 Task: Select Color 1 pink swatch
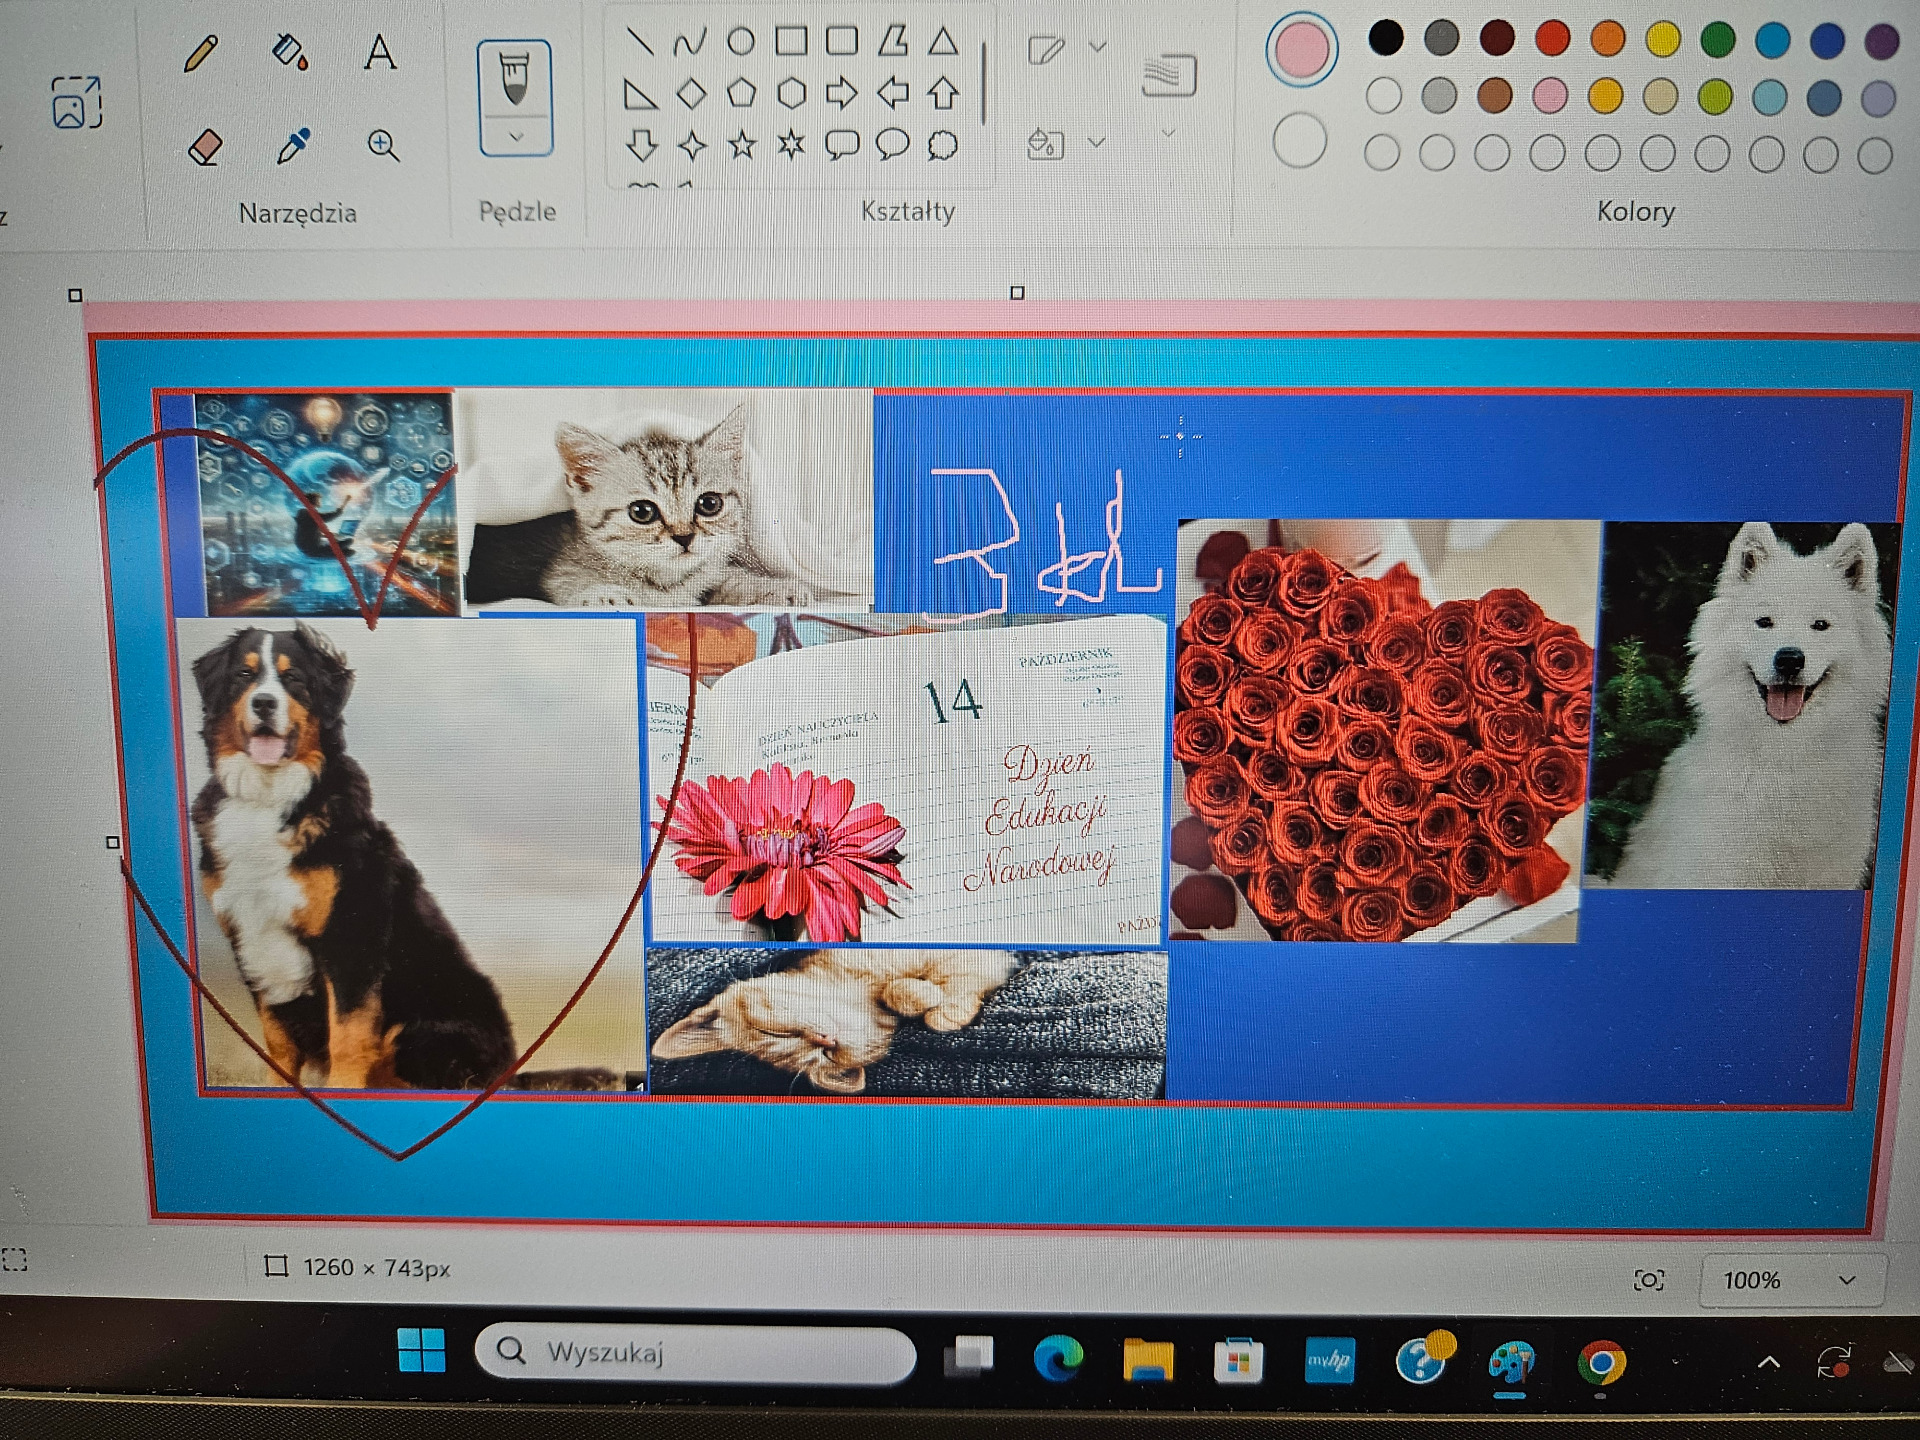pos(1301,49)
